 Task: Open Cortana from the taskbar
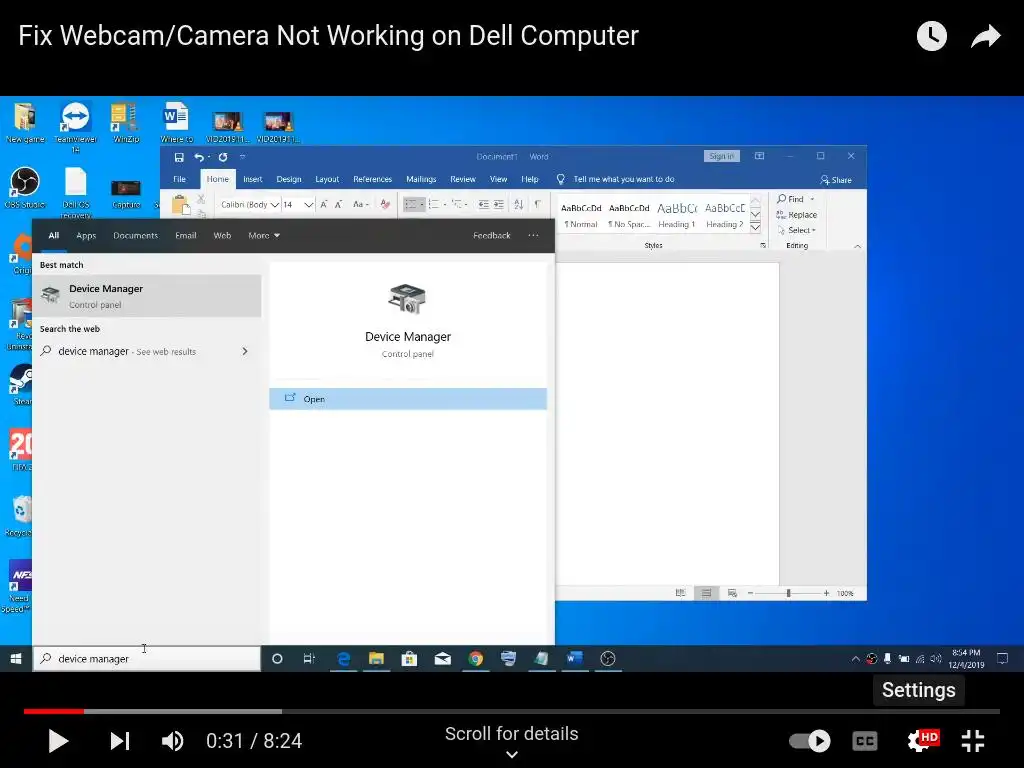[277, 658]
